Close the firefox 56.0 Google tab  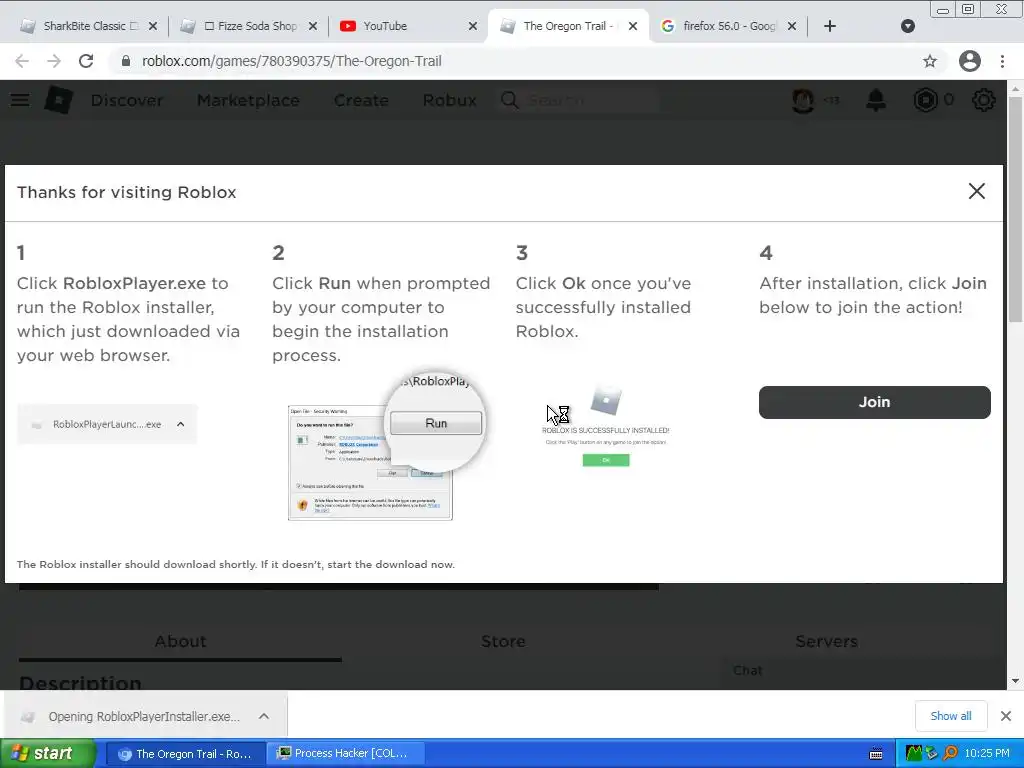792,26
